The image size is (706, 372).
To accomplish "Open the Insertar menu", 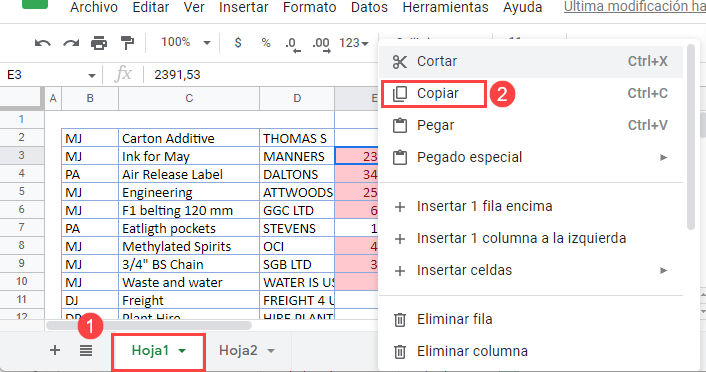I will point(244,7).
